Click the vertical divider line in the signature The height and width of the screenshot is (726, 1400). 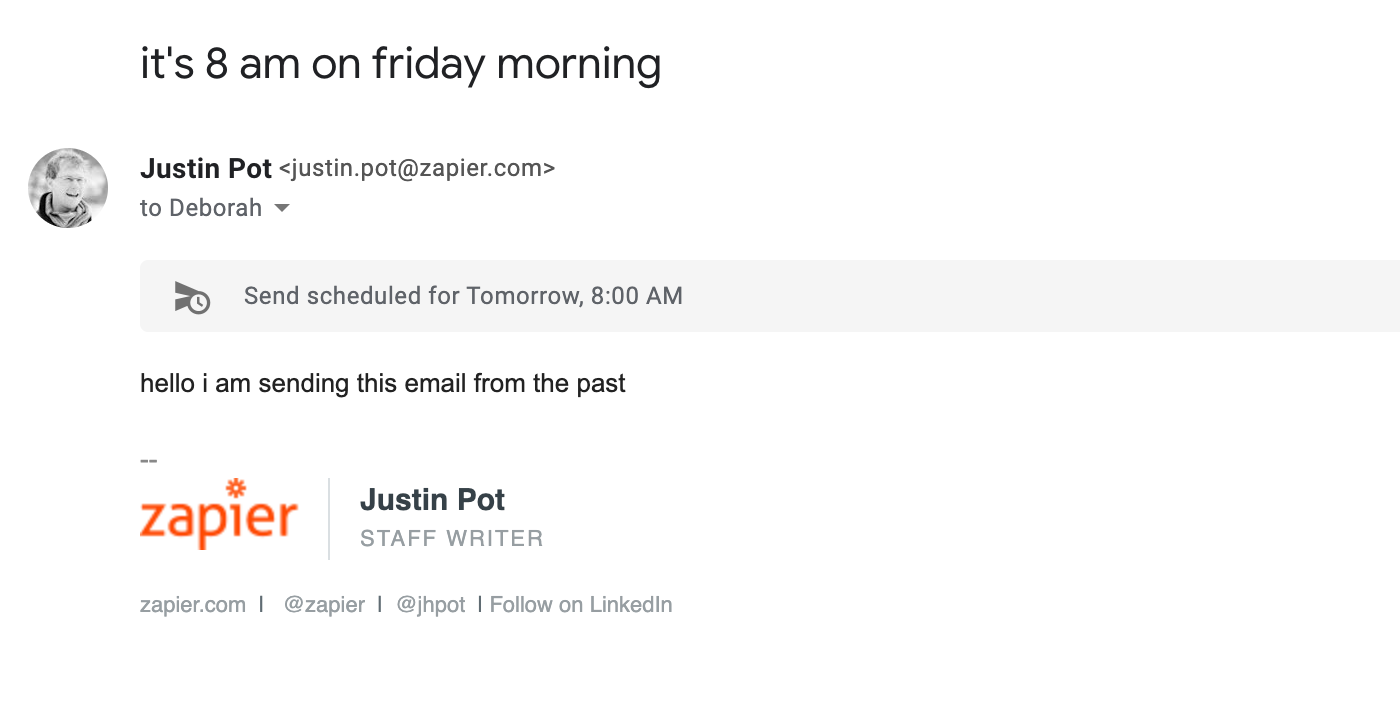point(329,519)
